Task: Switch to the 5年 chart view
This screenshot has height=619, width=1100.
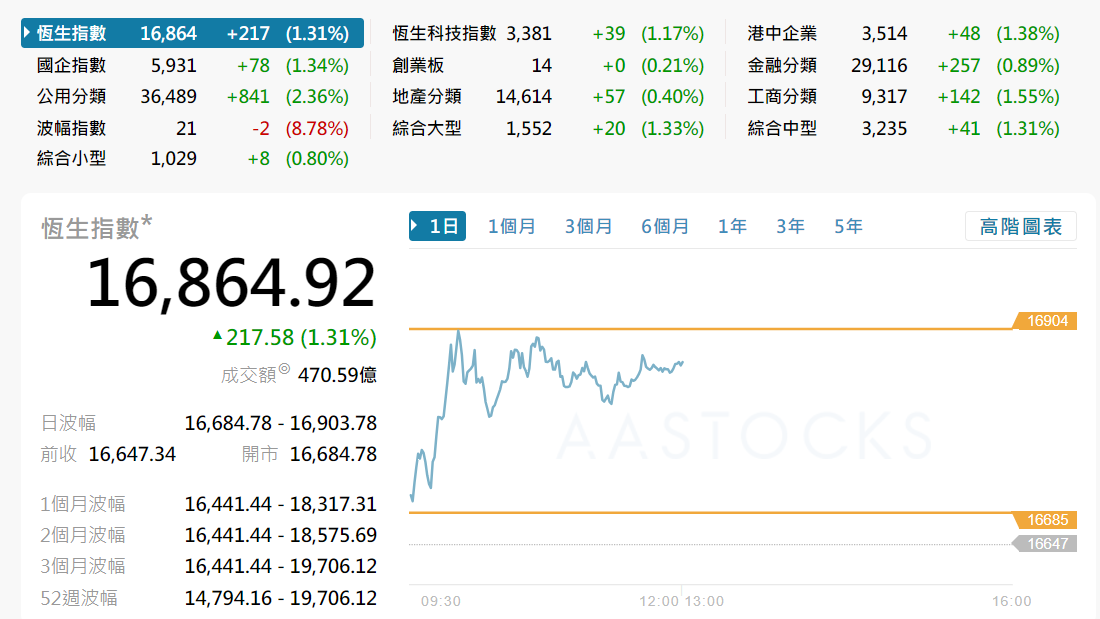Action: click(848, 227)
